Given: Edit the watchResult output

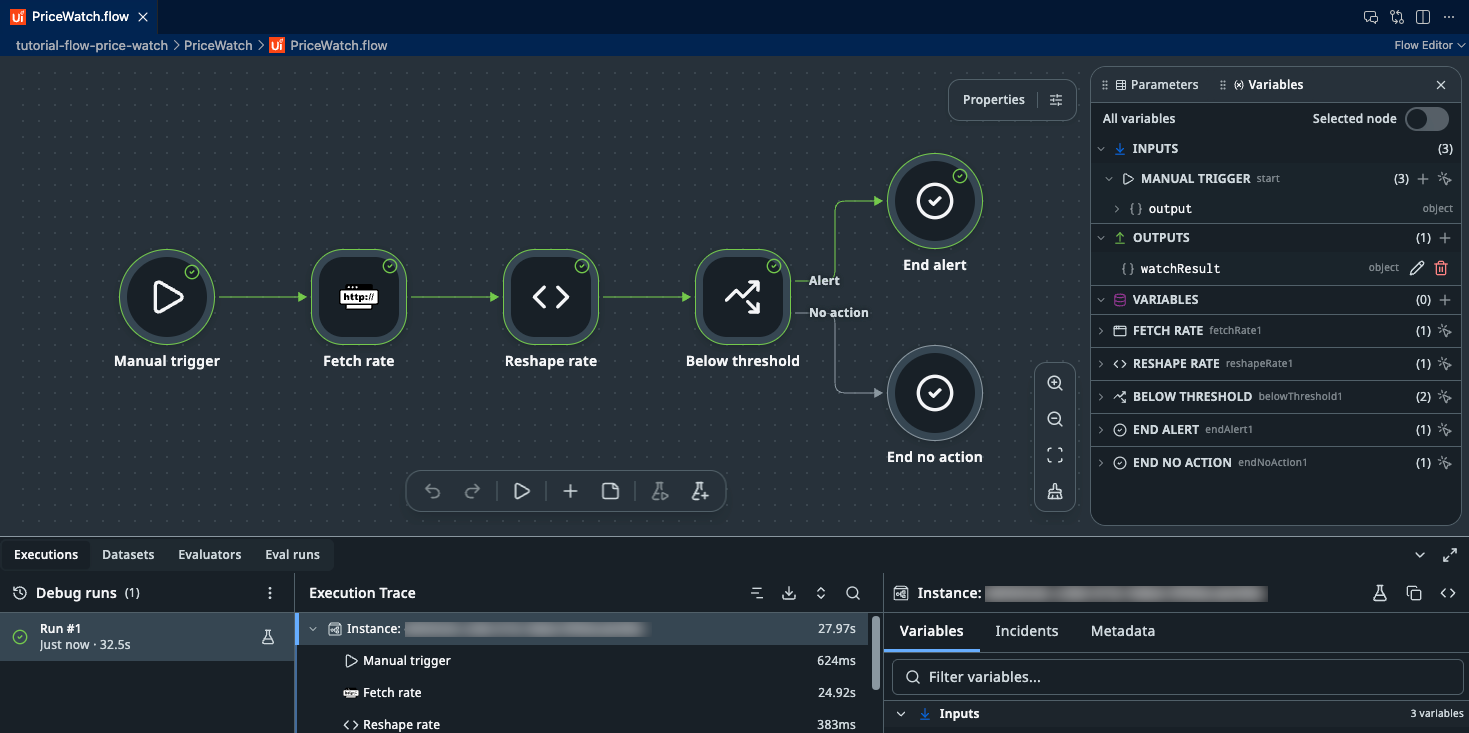Looking at the screenshot, I should (x=1417, y=268).
